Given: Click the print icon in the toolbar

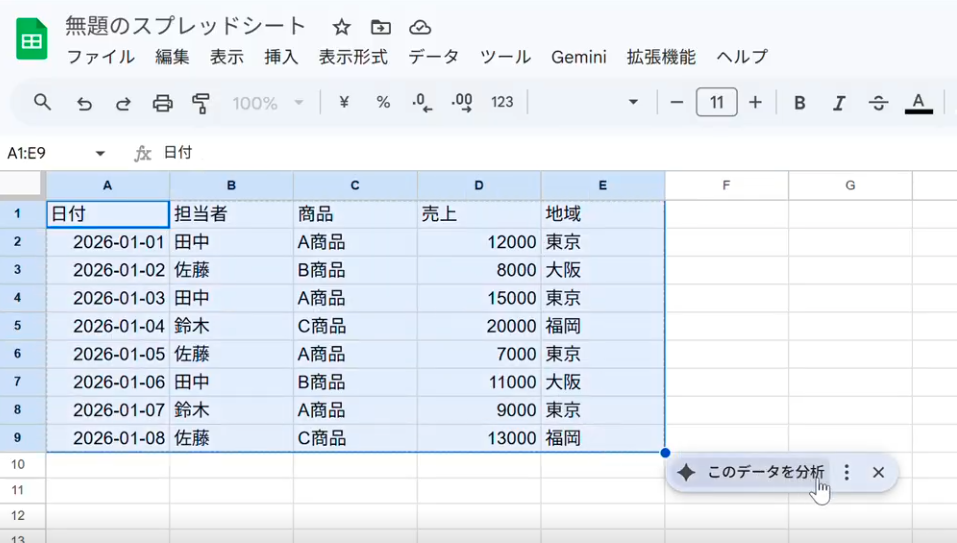Looking at the screenshot, I should (x=162, y=103).
